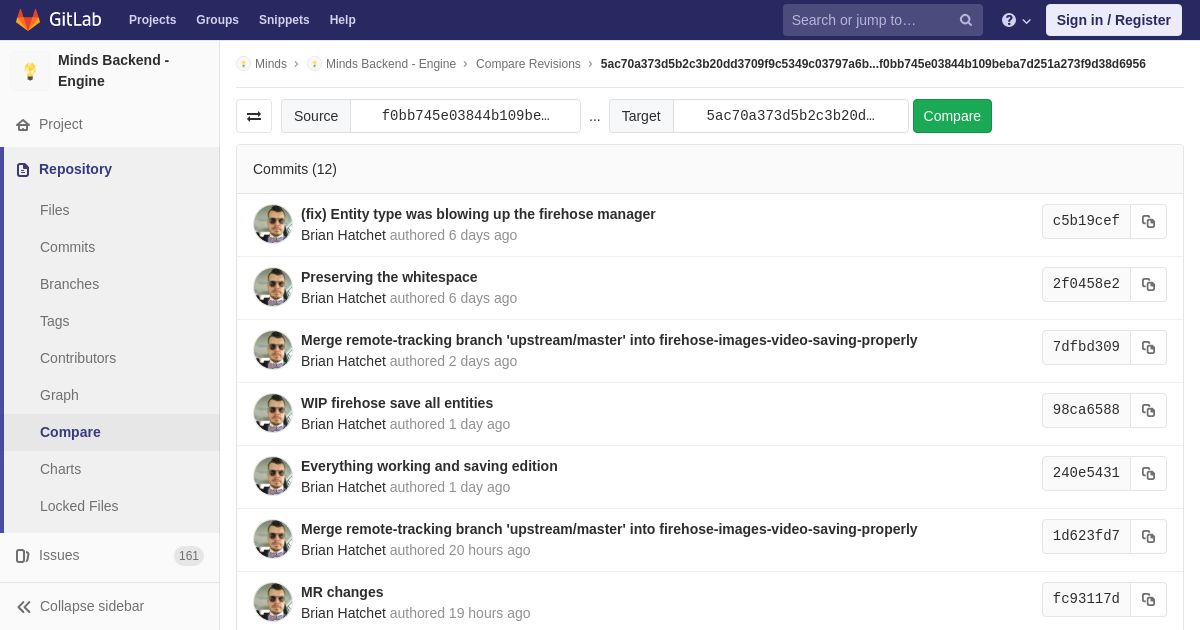1200x630 pixels.
Task: Open the Projects menu in navbar
Action: coord(152,20)
